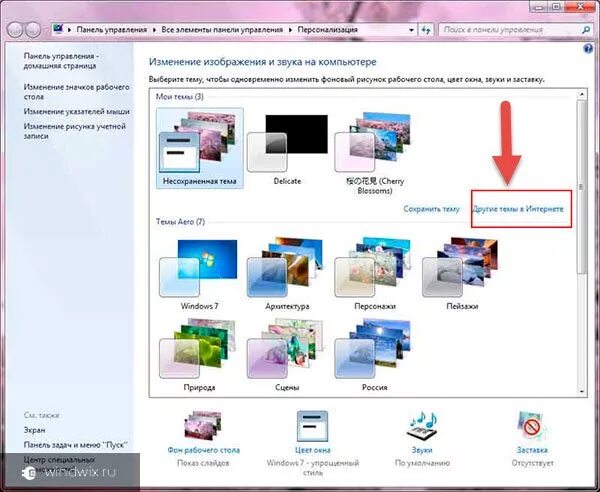
Task: Click the control panel icon in address bar
Action: 58,29
